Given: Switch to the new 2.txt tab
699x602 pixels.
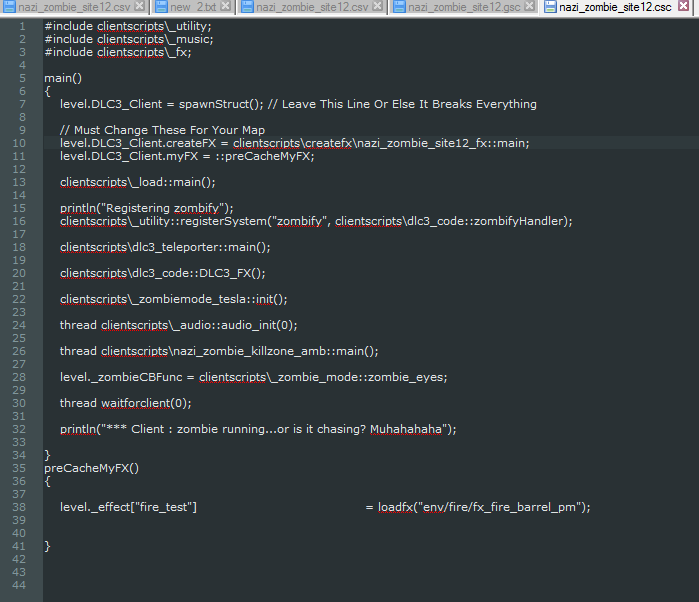Looking at the screenshot, I should coord(193,7).
